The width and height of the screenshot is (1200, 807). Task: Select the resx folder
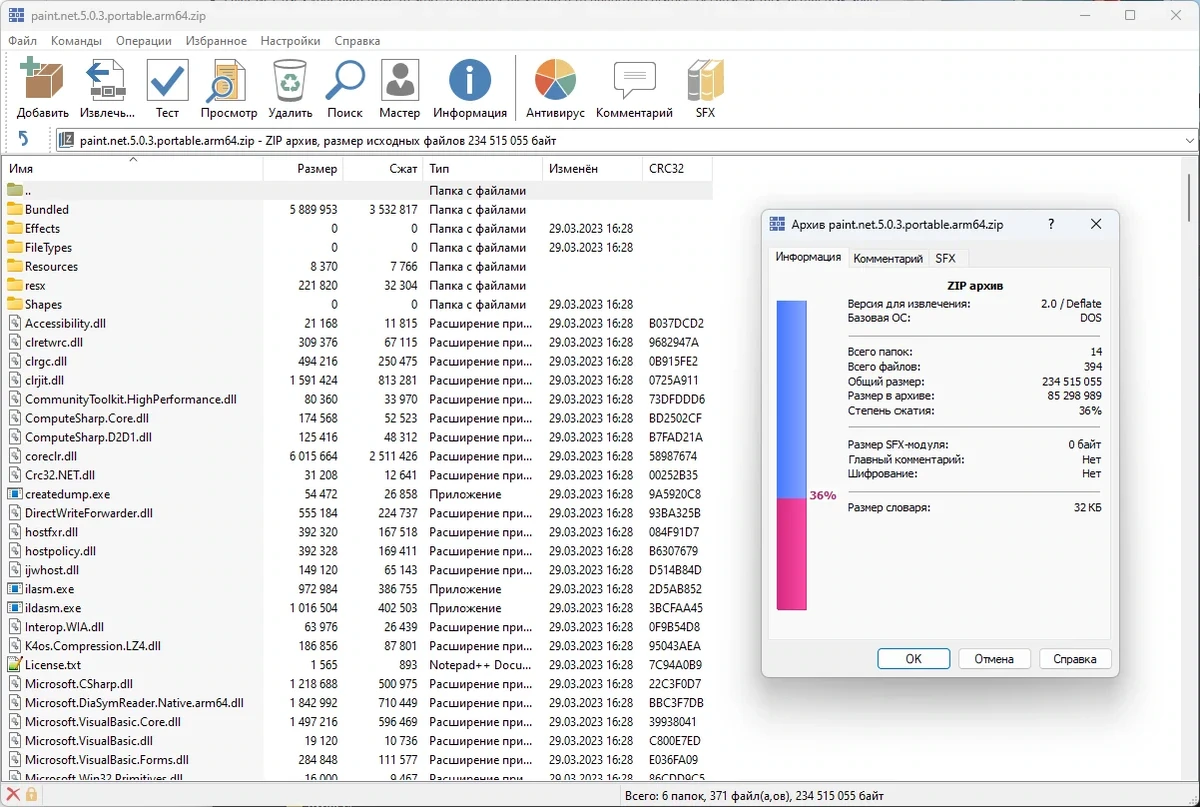pos(26,285)
